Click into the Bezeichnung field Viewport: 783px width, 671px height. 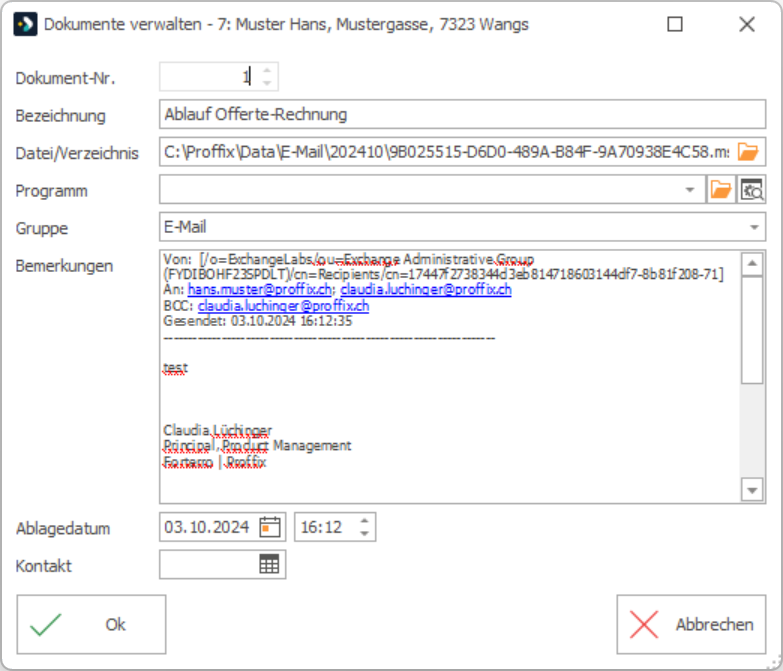pos(462,114)
